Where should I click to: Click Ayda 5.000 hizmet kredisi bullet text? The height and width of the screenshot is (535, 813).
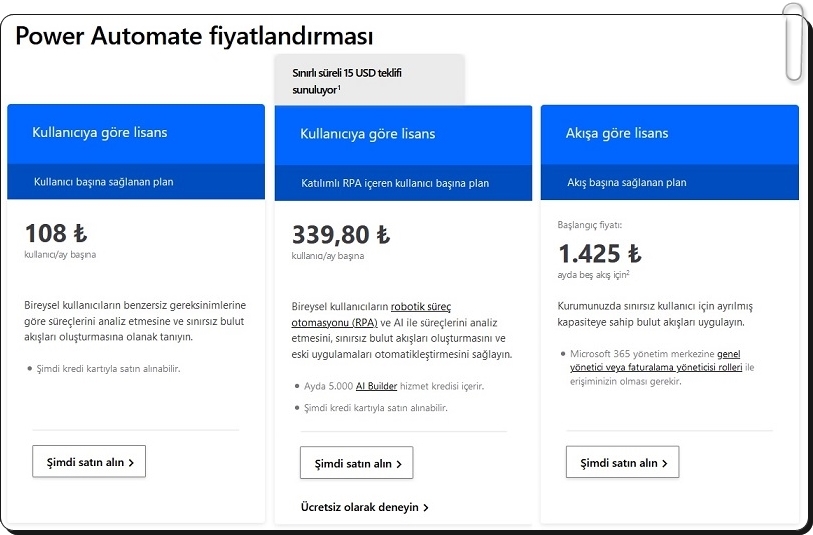(x=394, y=386)
